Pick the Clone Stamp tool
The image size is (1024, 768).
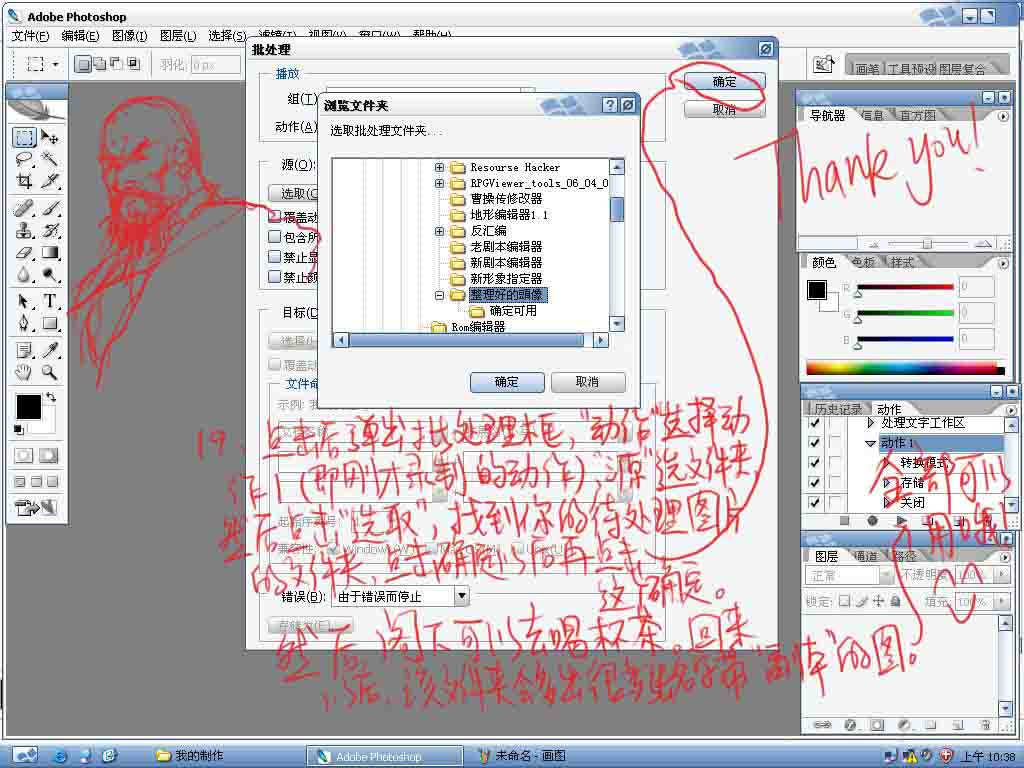(x=24, y=231)
